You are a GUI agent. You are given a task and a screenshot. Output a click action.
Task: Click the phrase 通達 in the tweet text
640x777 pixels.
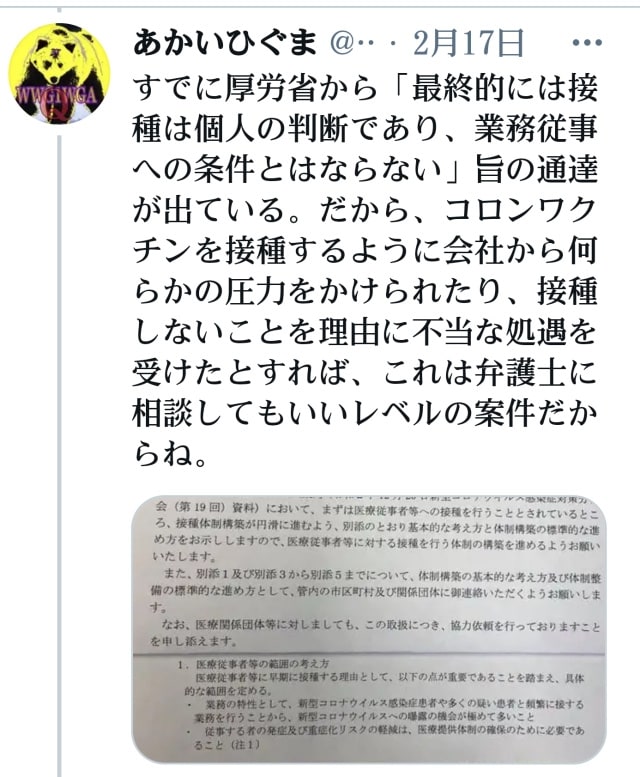pyautogui.click(x=566, y=169)
